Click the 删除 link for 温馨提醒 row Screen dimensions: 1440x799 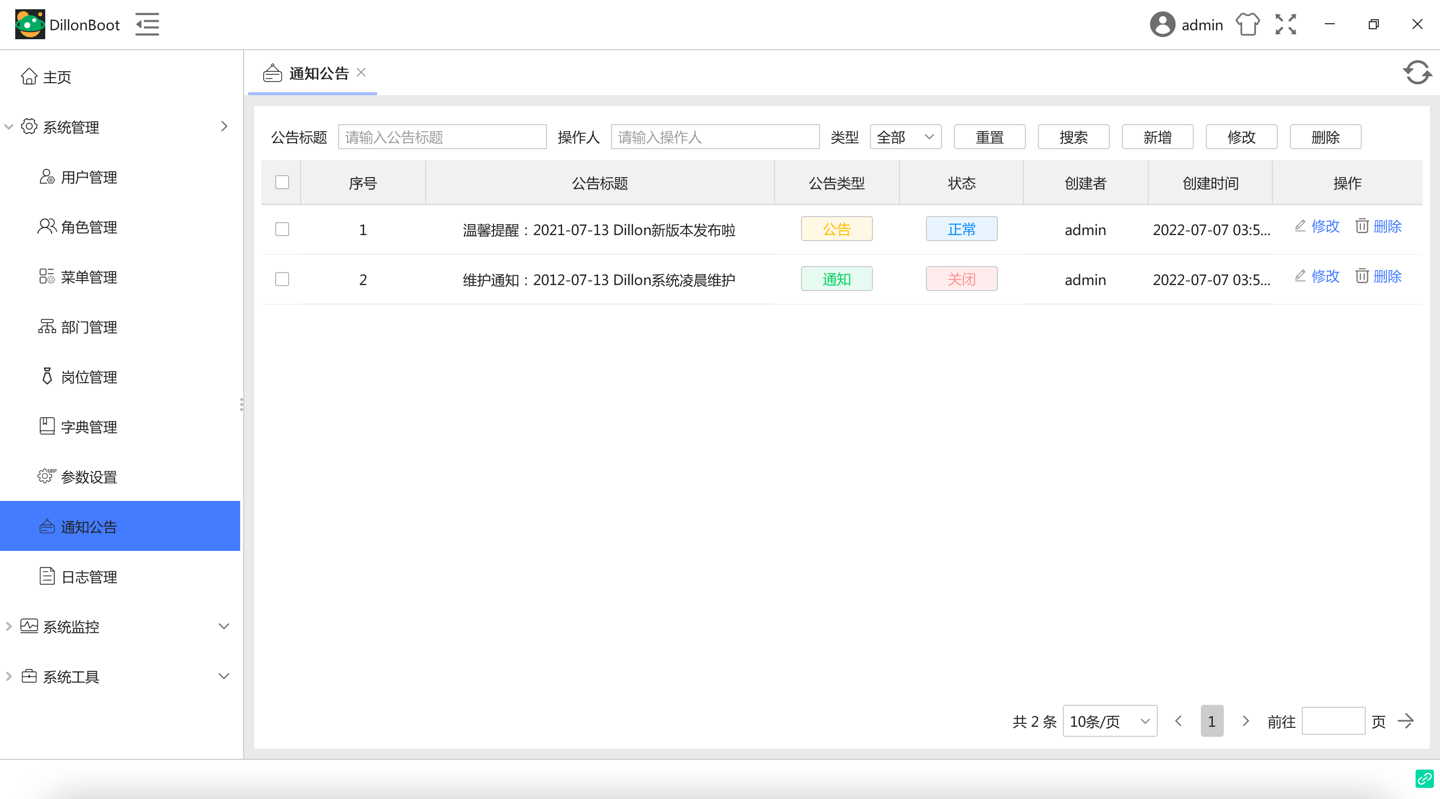pyautogui.click(x=1388, y=226)
